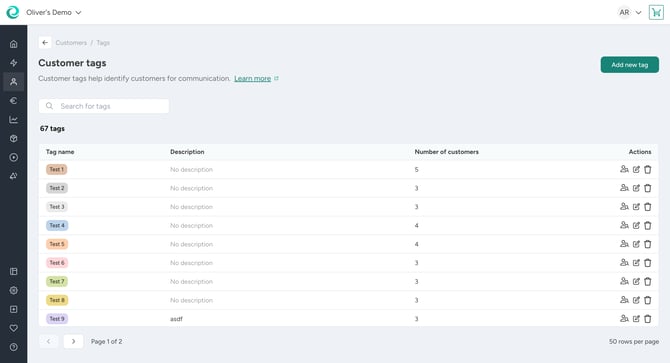Click the Tags breadcrumb
670x363 pixels.
pyautogui.click(x=103, y=43)
